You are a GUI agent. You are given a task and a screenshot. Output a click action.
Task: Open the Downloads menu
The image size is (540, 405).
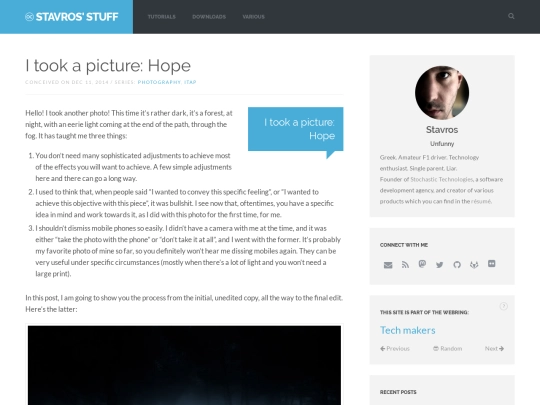209,17
